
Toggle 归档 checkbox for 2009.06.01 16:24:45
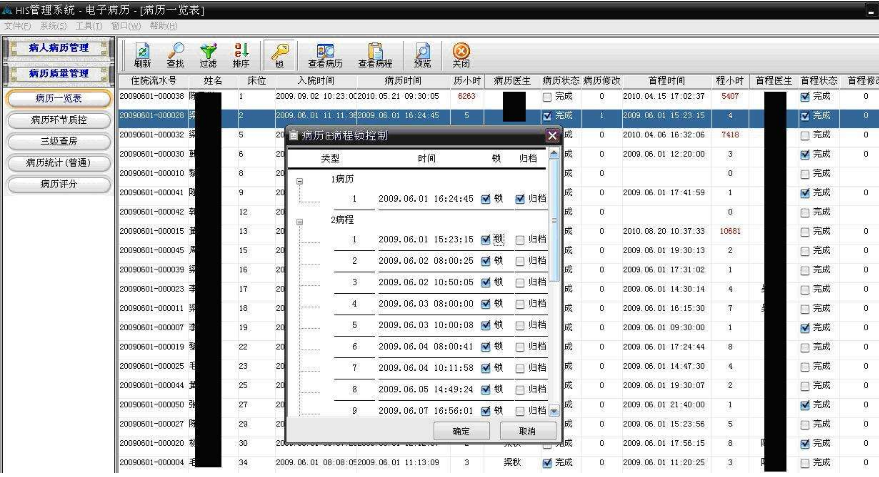pos(520,199)
